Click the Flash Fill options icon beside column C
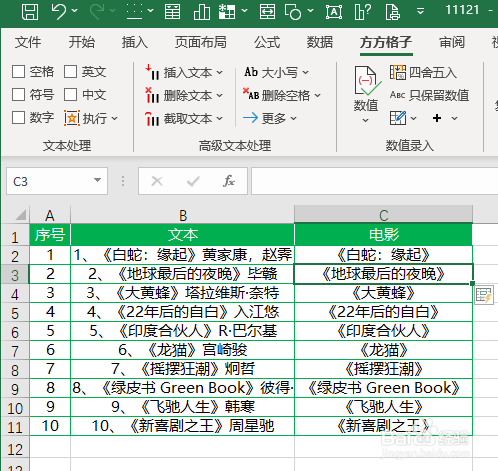Viewport: 498px width, 471px height. 484,295
